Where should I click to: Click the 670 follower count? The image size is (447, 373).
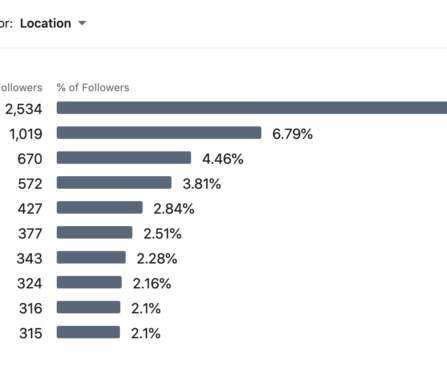coord(30,159)
